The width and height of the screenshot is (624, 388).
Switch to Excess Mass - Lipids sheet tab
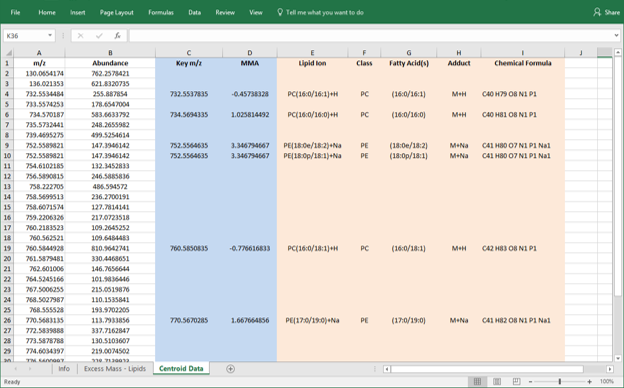click(115, 369)
